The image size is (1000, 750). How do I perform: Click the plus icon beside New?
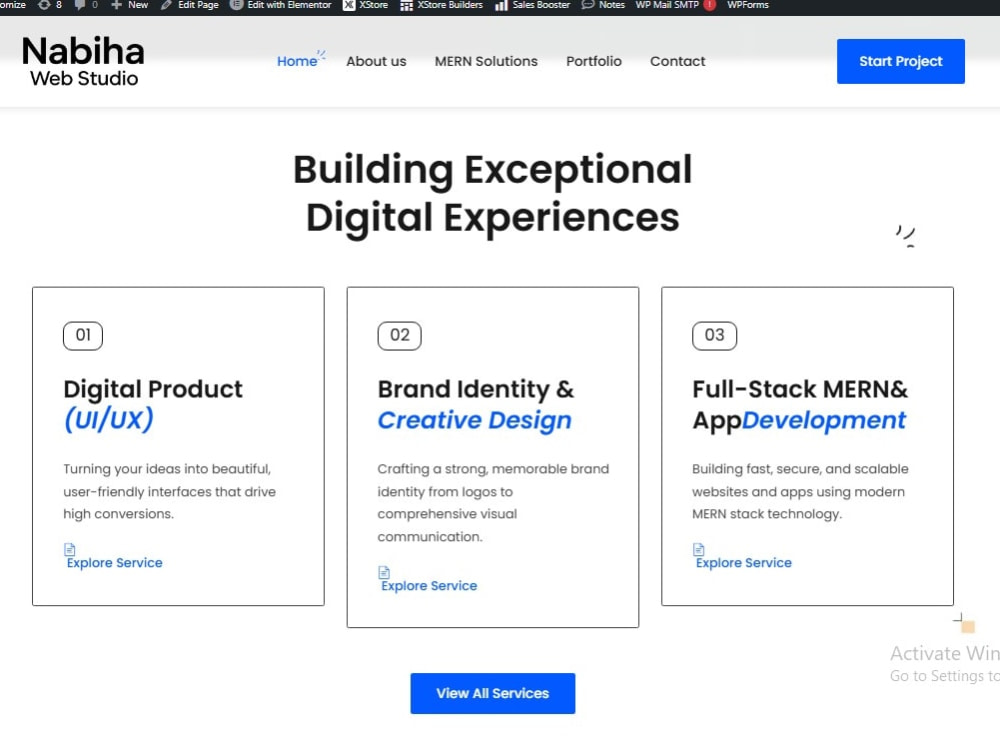pos(116,5)
